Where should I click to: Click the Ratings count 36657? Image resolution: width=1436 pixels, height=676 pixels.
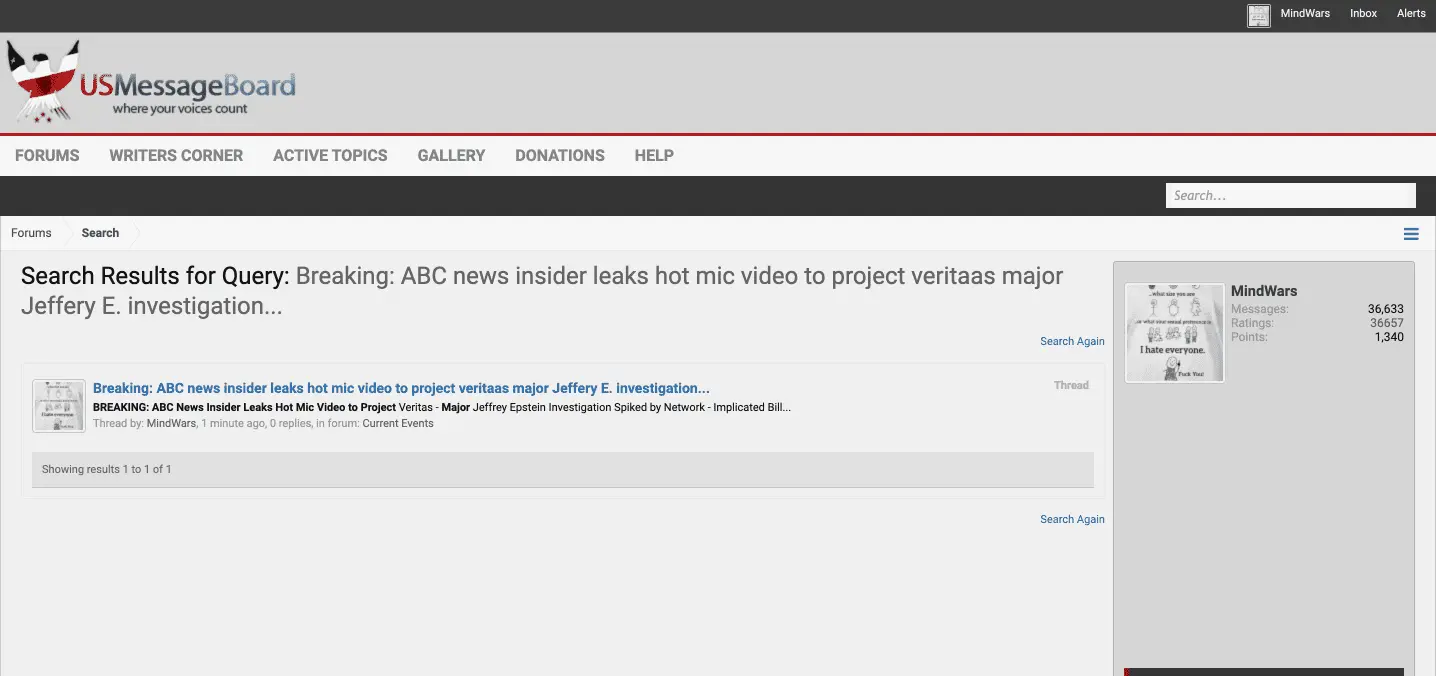[x=1387, y=323]
